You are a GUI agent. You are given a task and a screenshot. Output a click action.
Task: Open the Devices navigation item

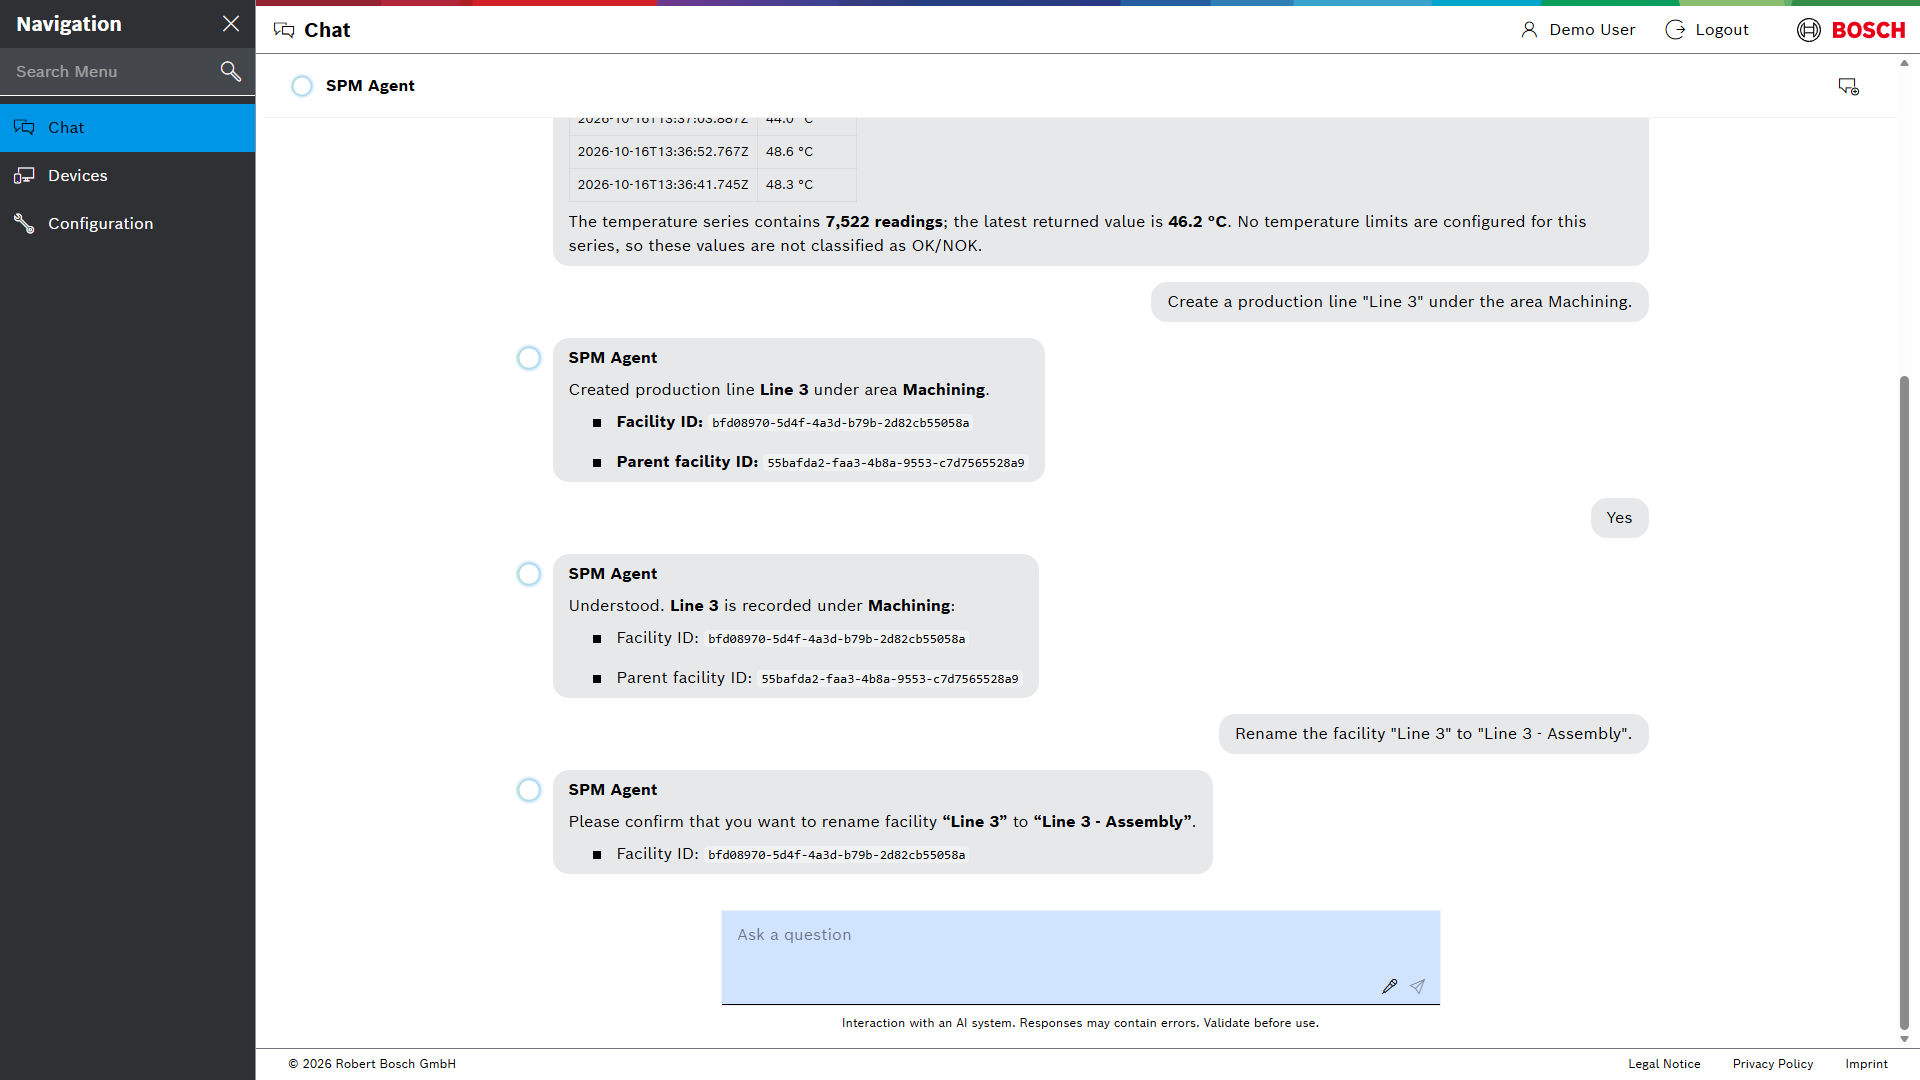pyautogui.click(x=128, y=176)
